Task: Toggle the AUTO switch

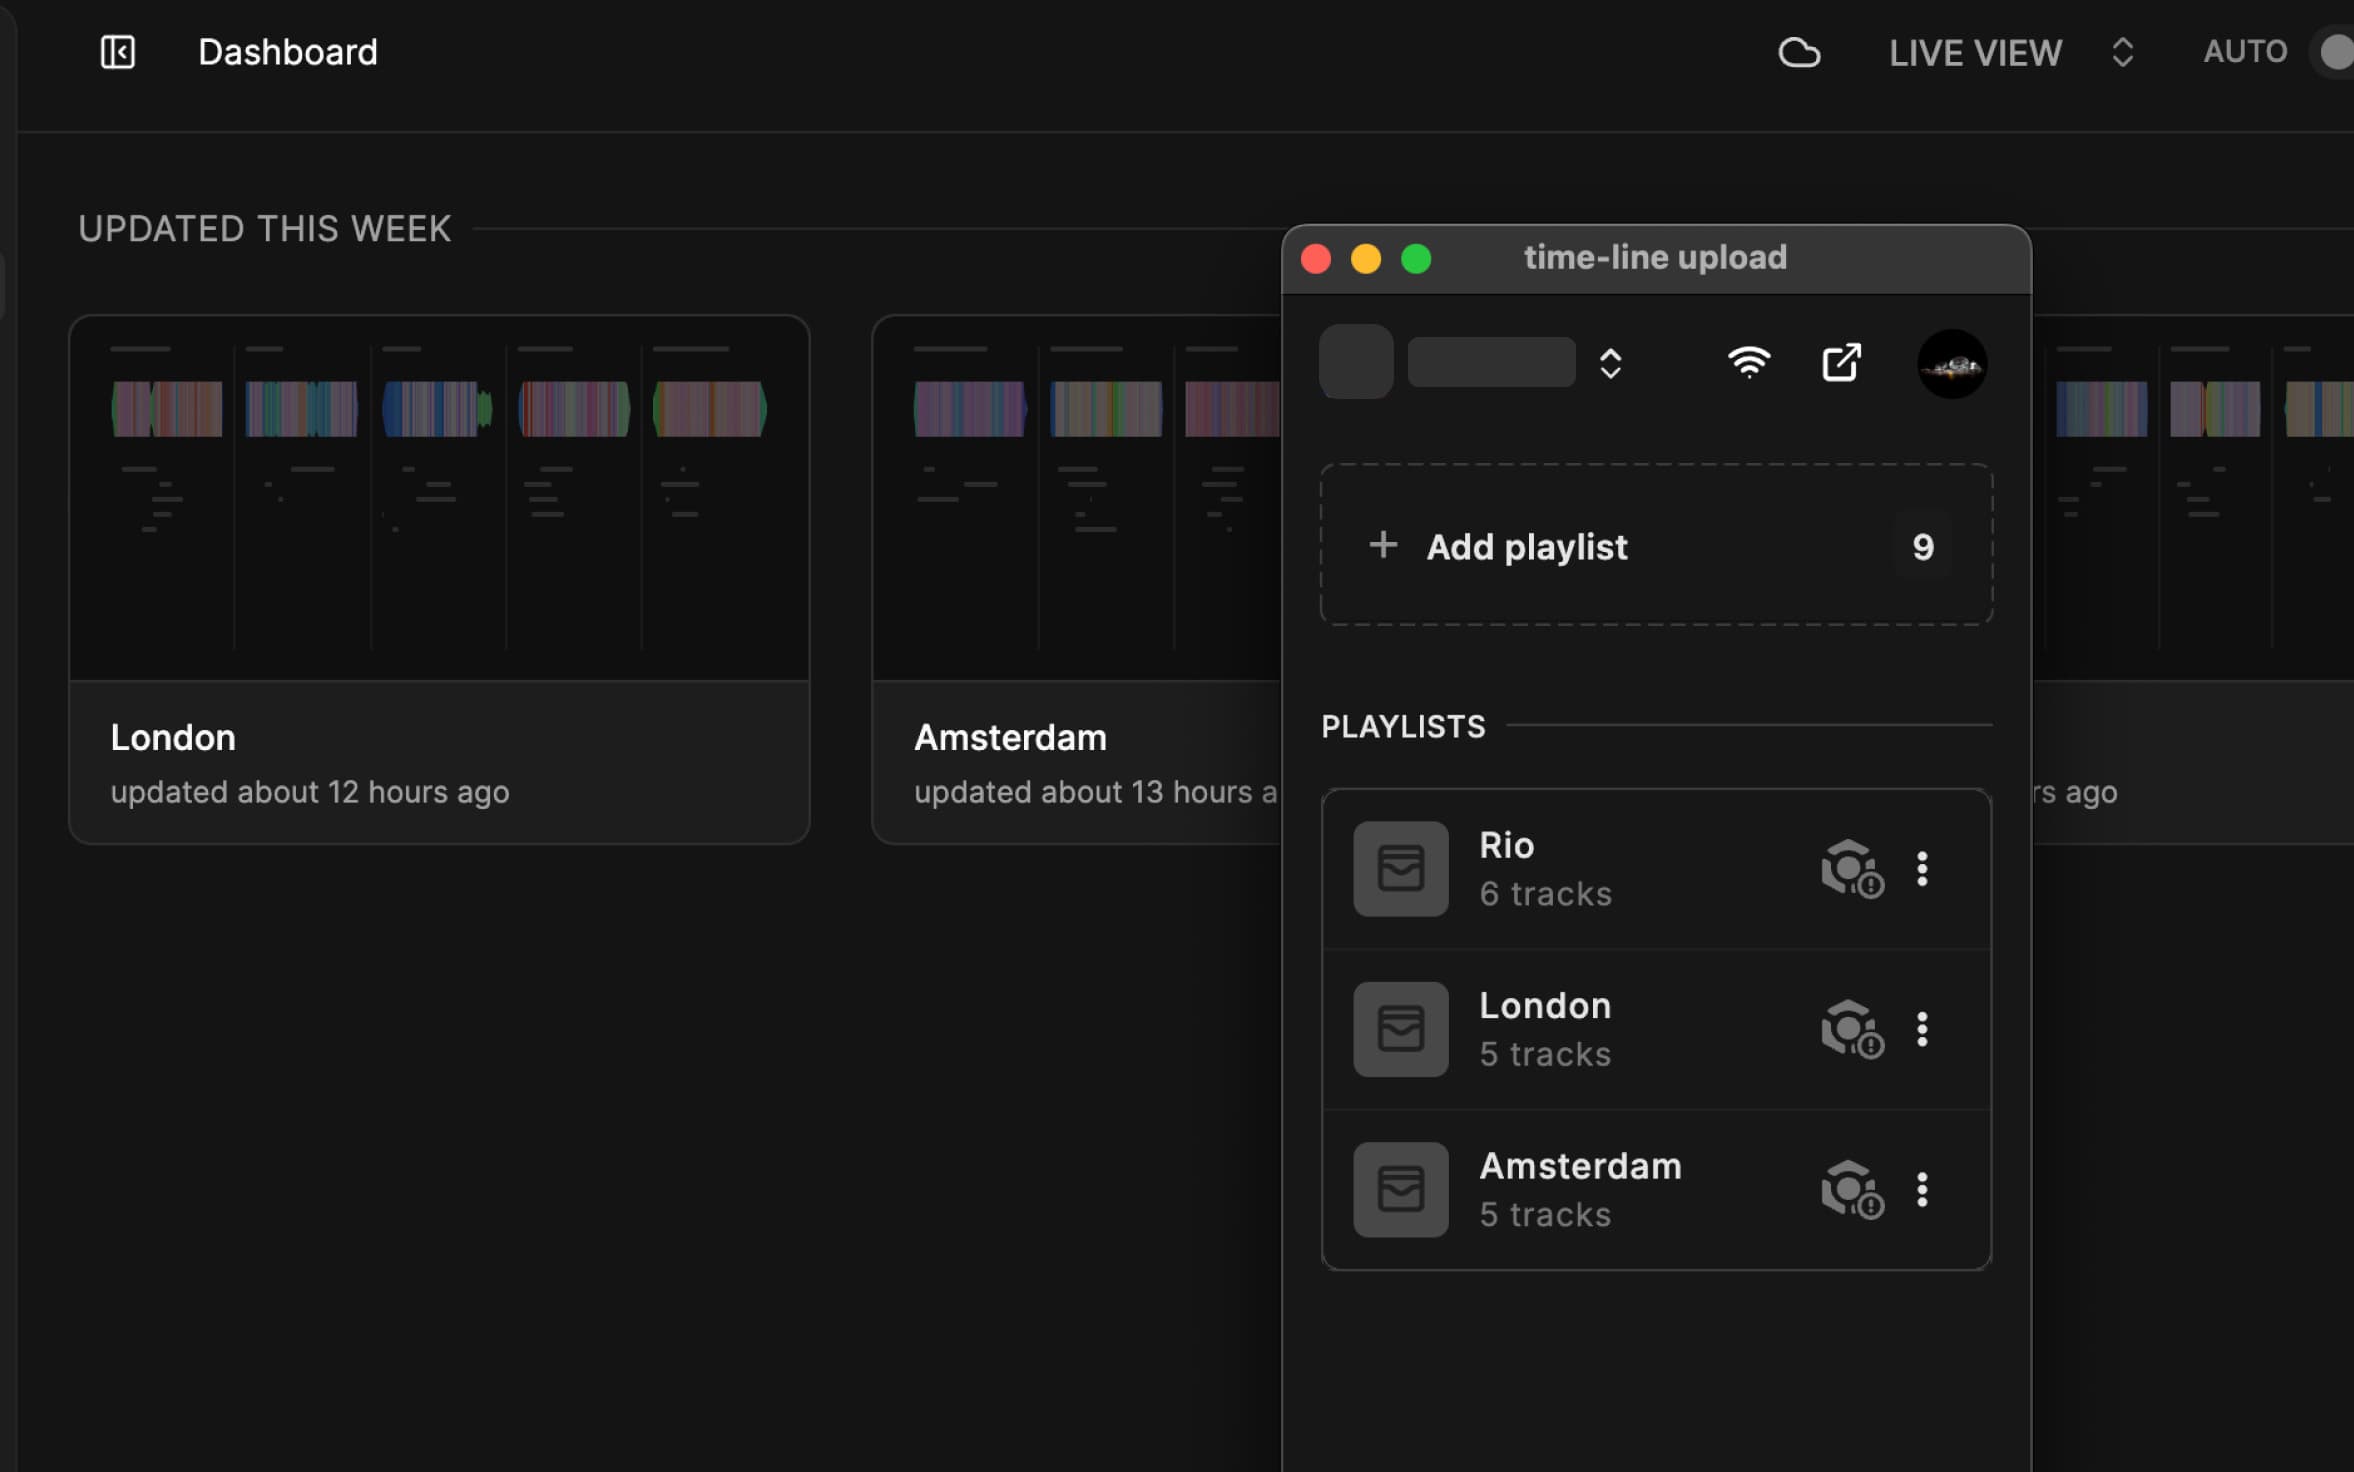Action: 2334,52
